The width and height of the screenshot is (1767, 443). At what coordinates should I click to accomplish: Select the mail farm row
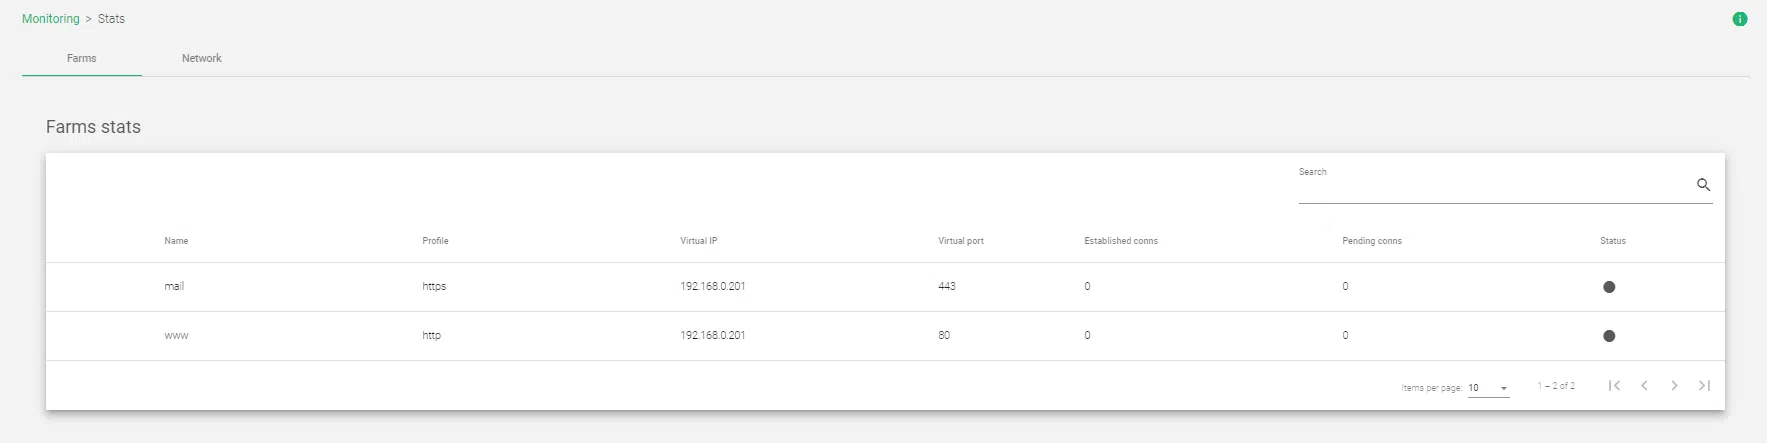(x=174, y=287)
